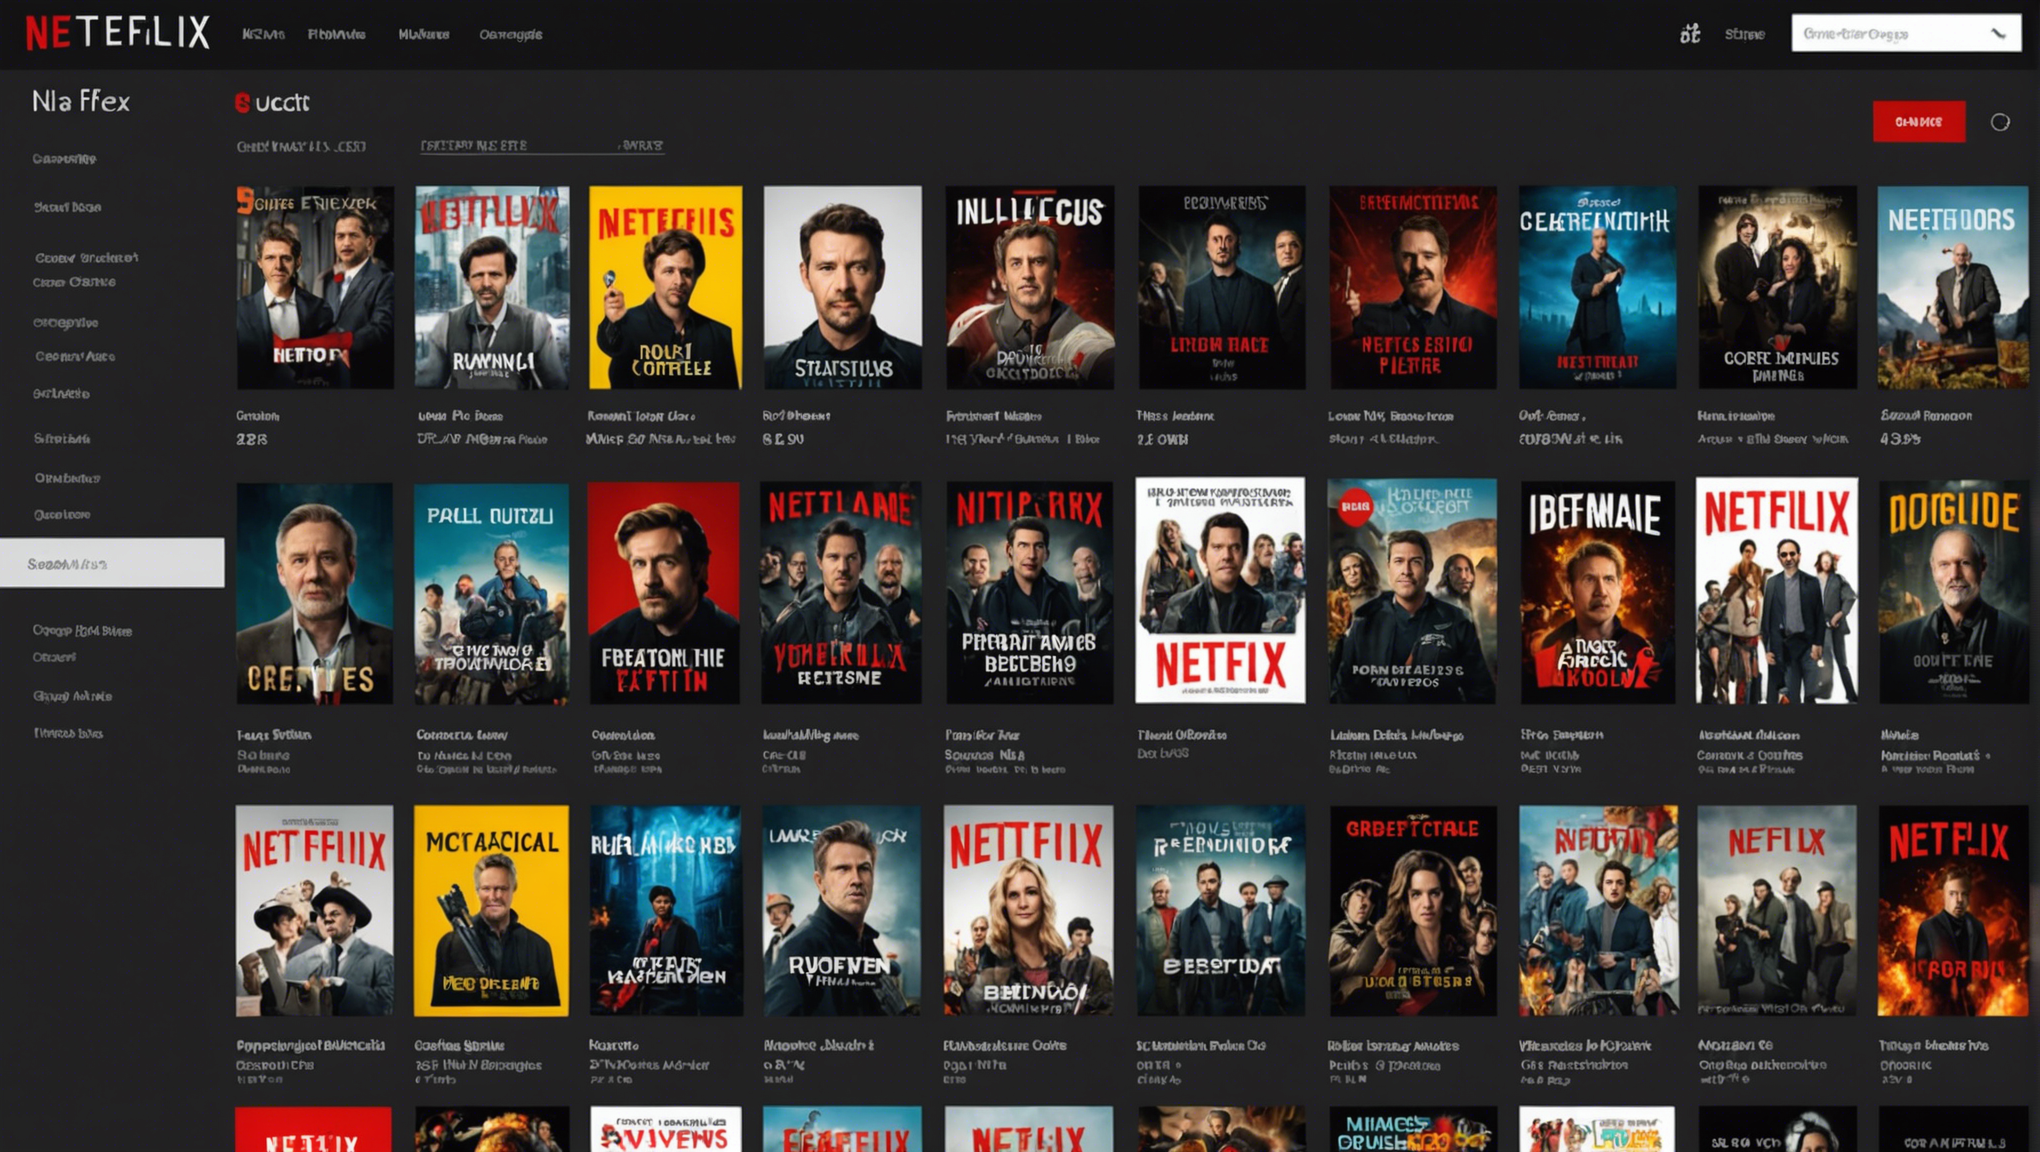The width and height of the screenshot is (2040, 1152).
Task: Switch to the underlined tab above posters
Action: [x=541, y=146]
